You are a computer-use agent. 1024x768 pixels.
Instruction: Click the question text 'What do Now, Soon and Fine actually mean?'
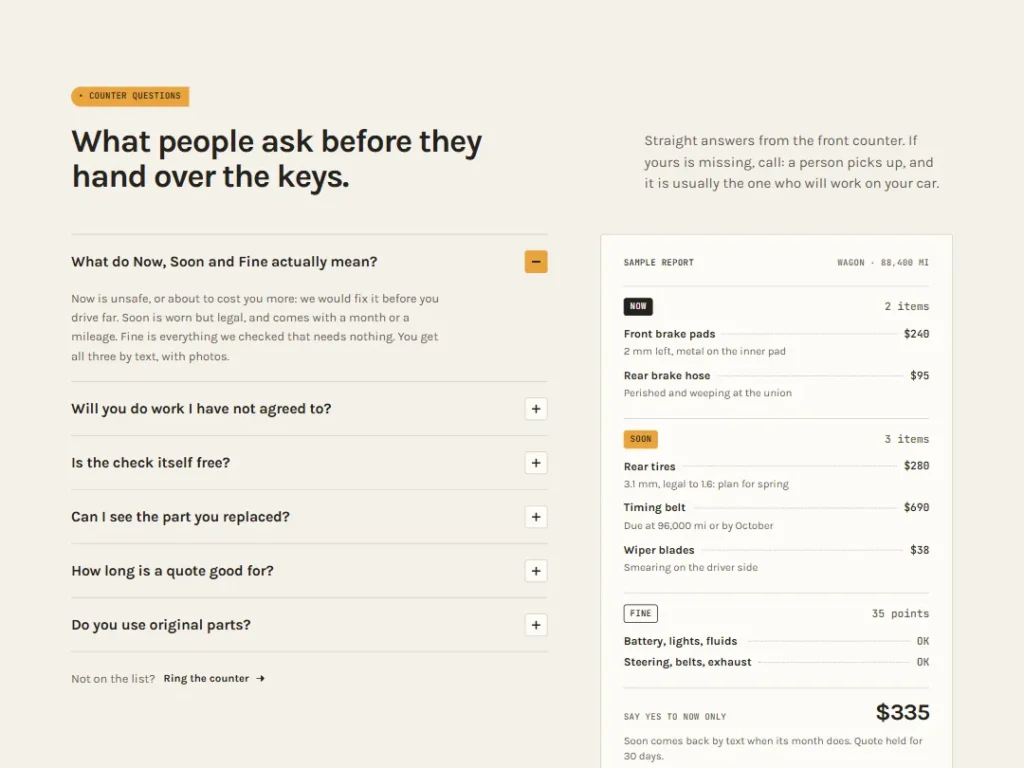pos(224,262)
